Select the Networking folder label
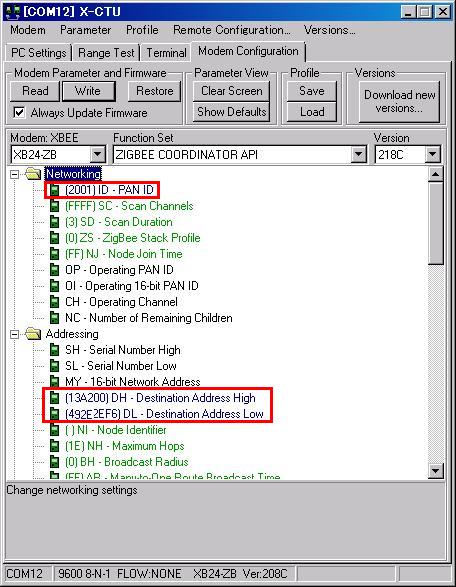The height and width of the screenshot is (587, 456). pos(73,174)
